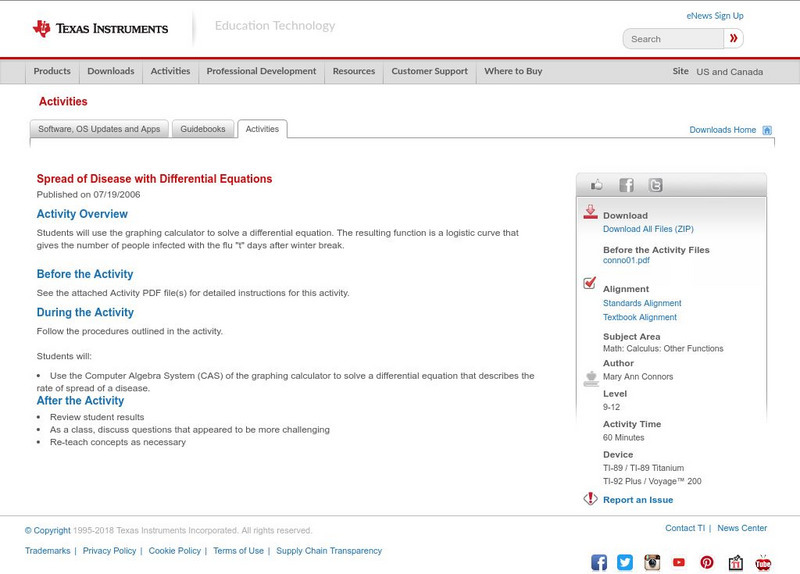
Task: Click the TI-89 / TI-89 Titanium device text
Action: pos(643,468)
